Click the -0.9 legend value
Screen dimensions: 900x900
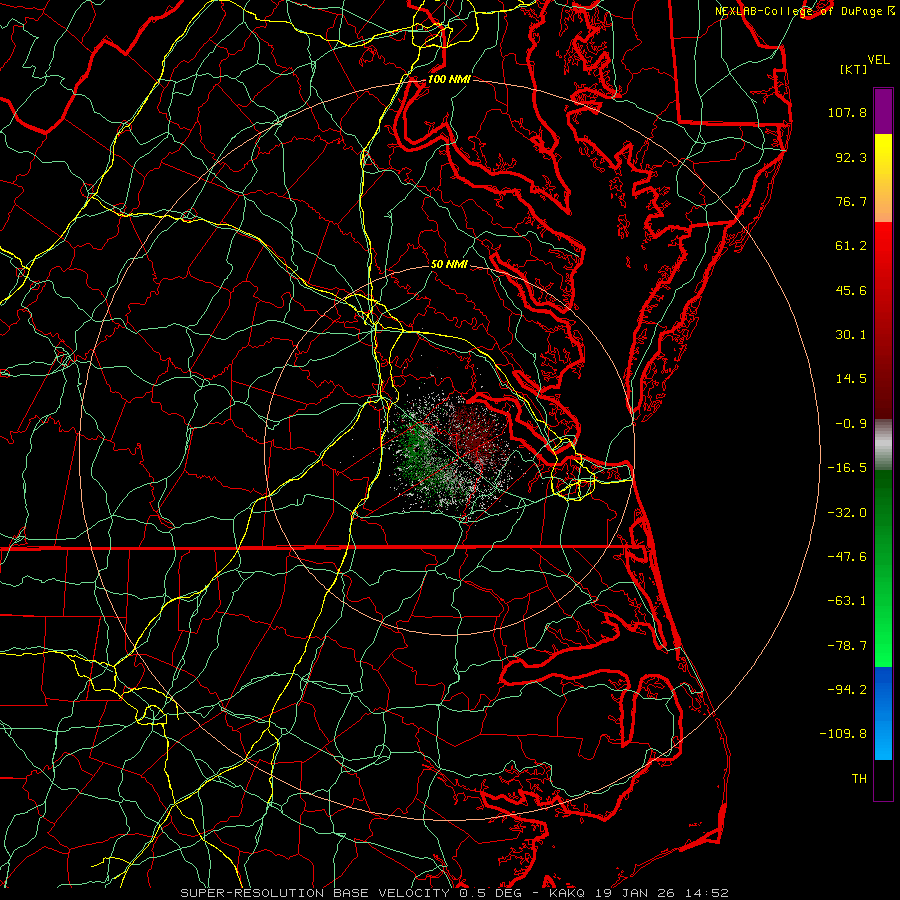coord(851,424)
